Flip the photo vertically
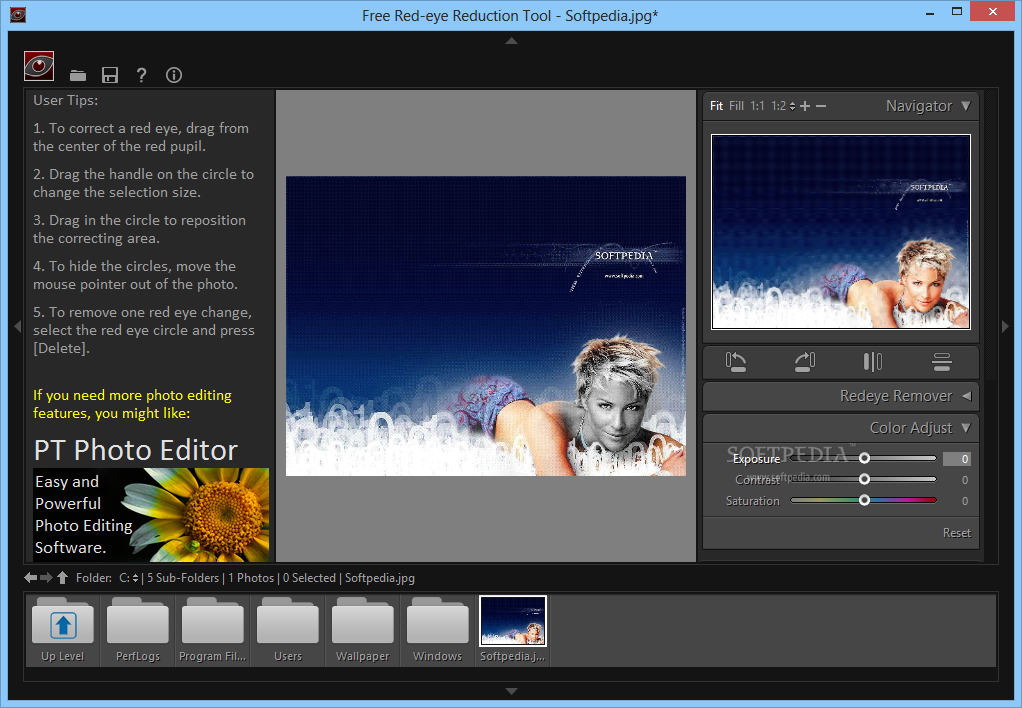This screenshot has height=708, width=1022. click(942, 362)
